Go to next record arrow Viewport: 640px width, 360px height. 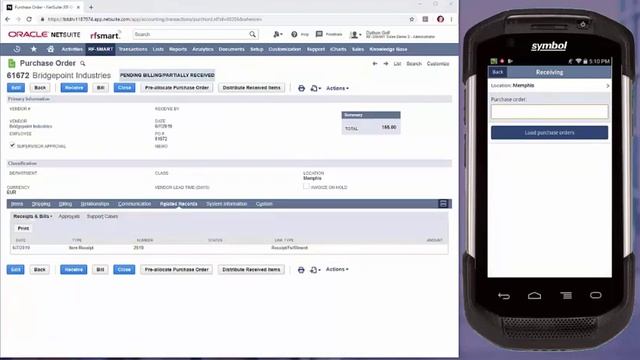(386, 64)
